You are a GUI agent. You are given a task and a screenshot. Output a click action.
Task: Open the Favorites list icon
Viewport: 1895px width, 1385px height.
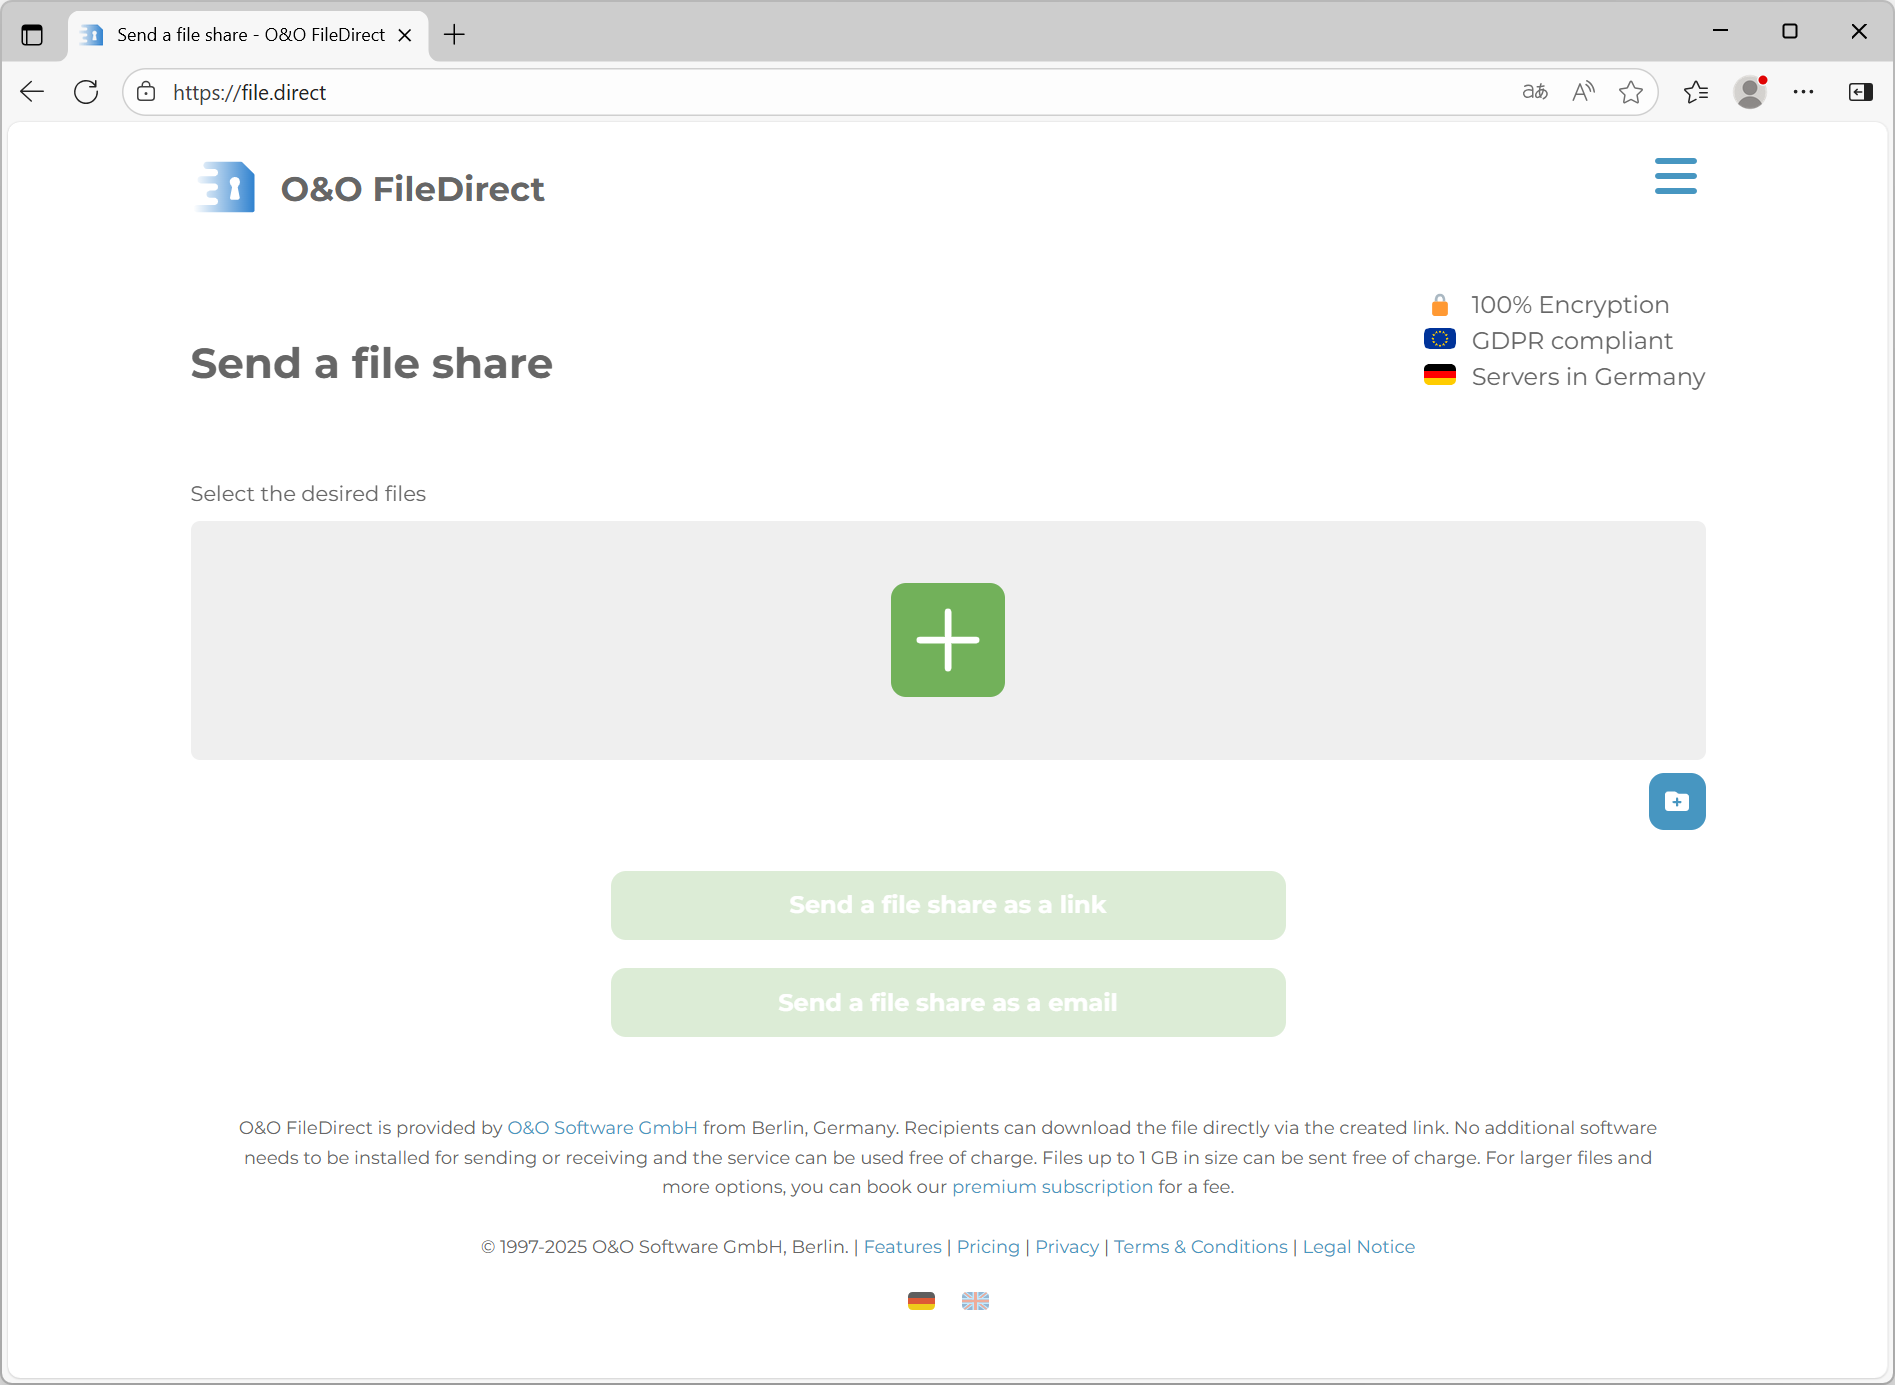pos(1695,92)
